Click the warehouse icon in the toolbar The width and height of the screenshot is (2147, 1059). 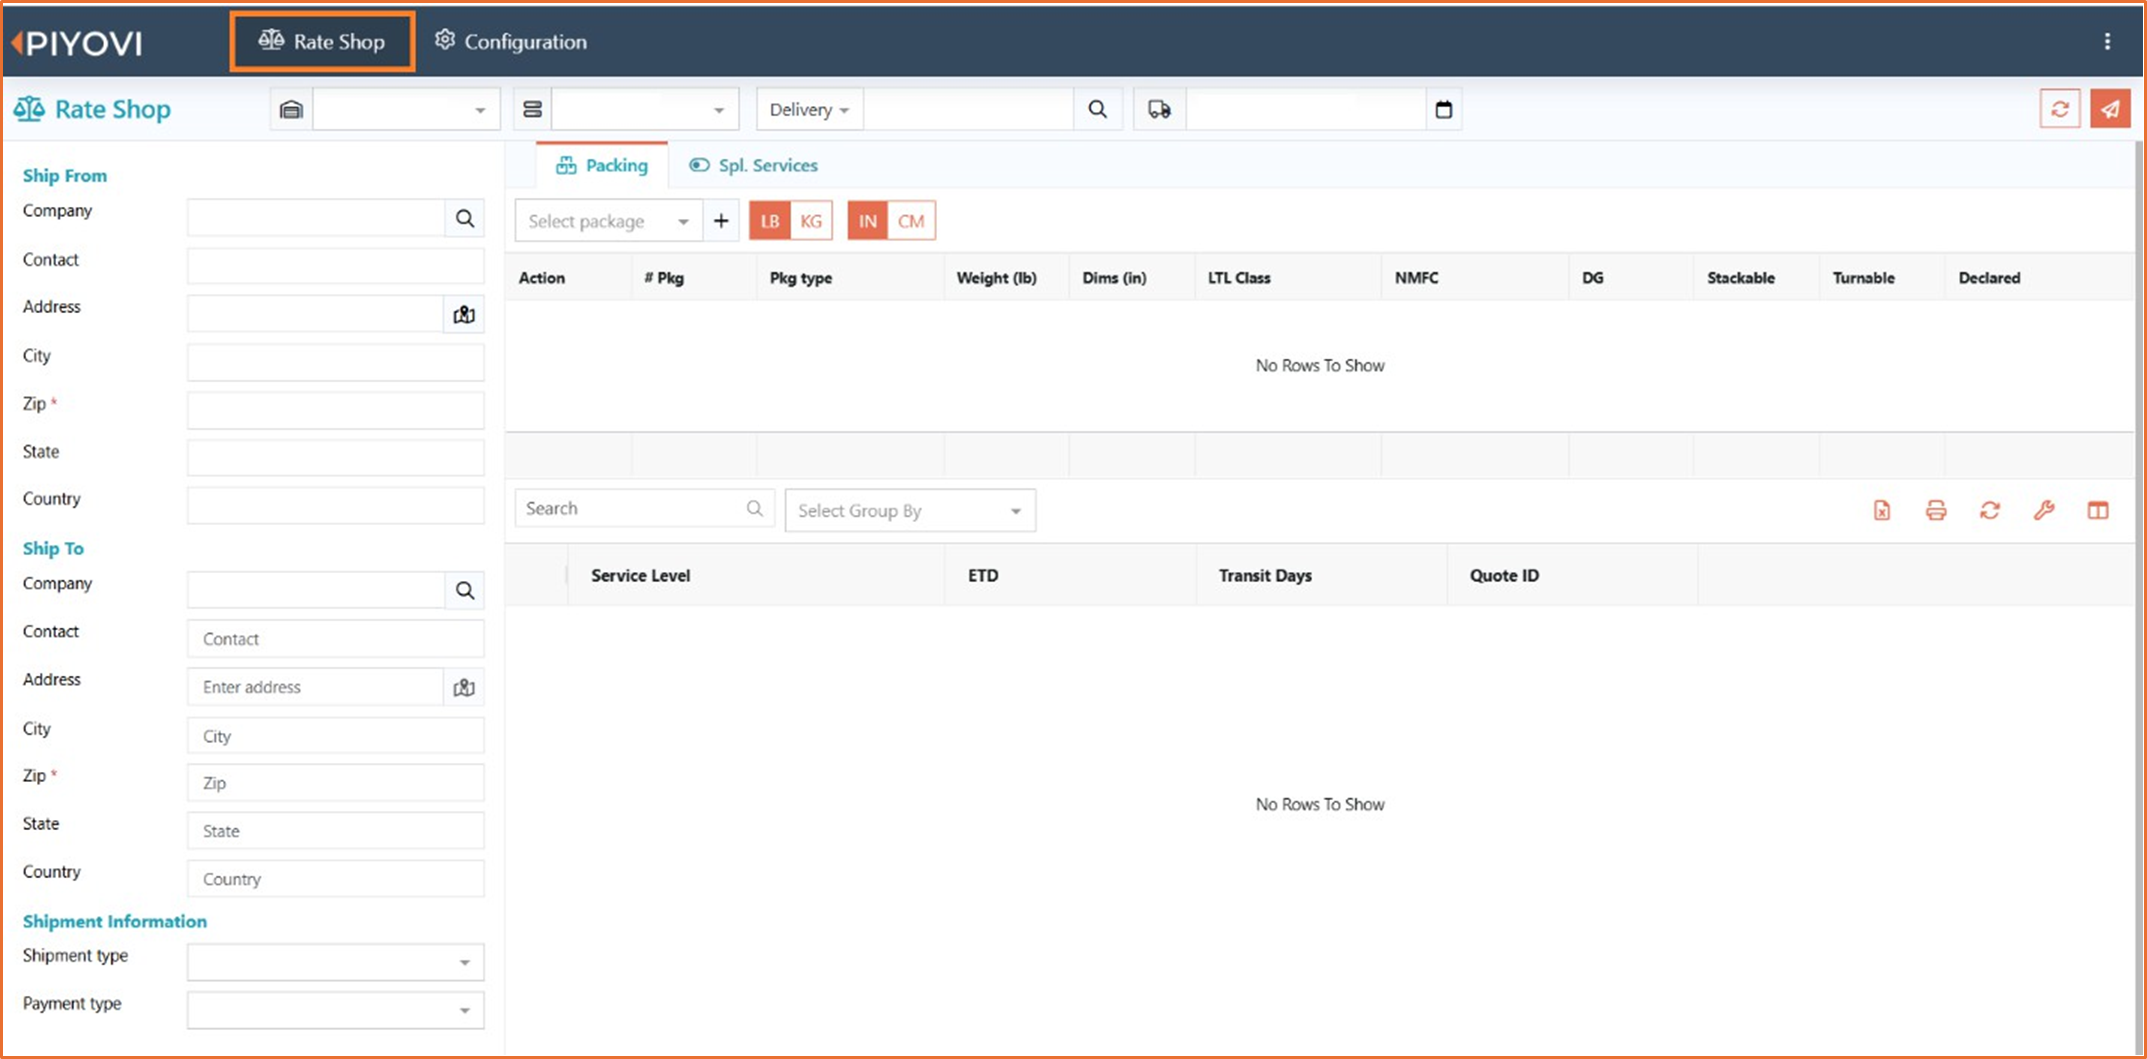pos(291,109)
